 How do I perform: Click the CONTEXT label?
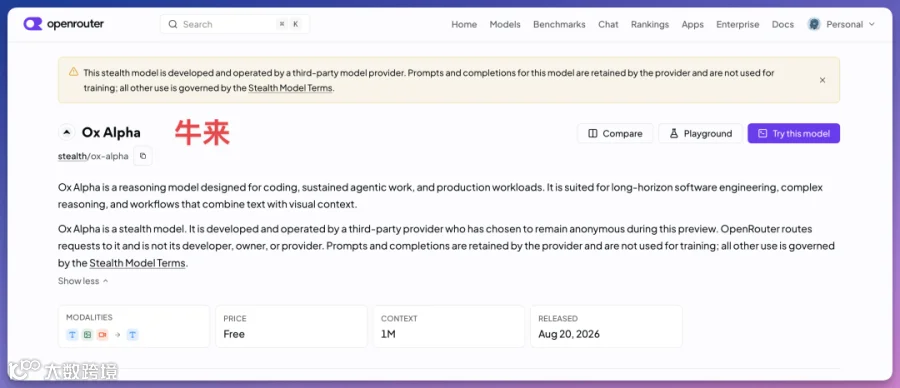pyautogui.click(x=399, y=318)
